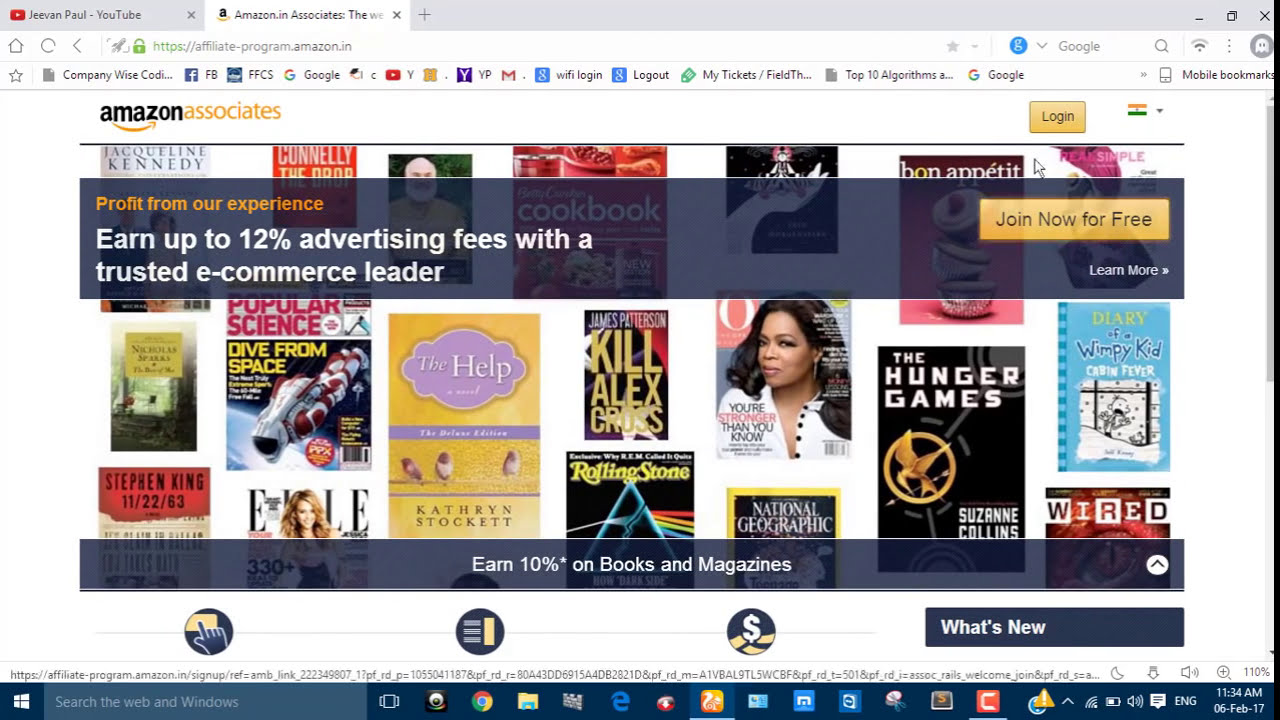
Task: Click the search magnifier icon
Action: click(1161, 46)
